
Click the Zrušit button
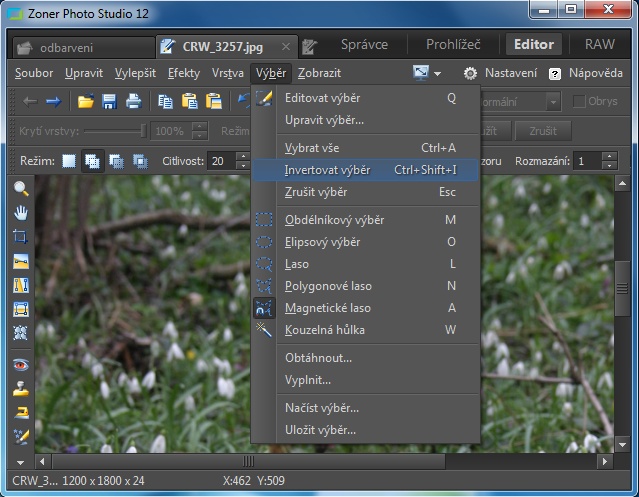pos(543,131)
